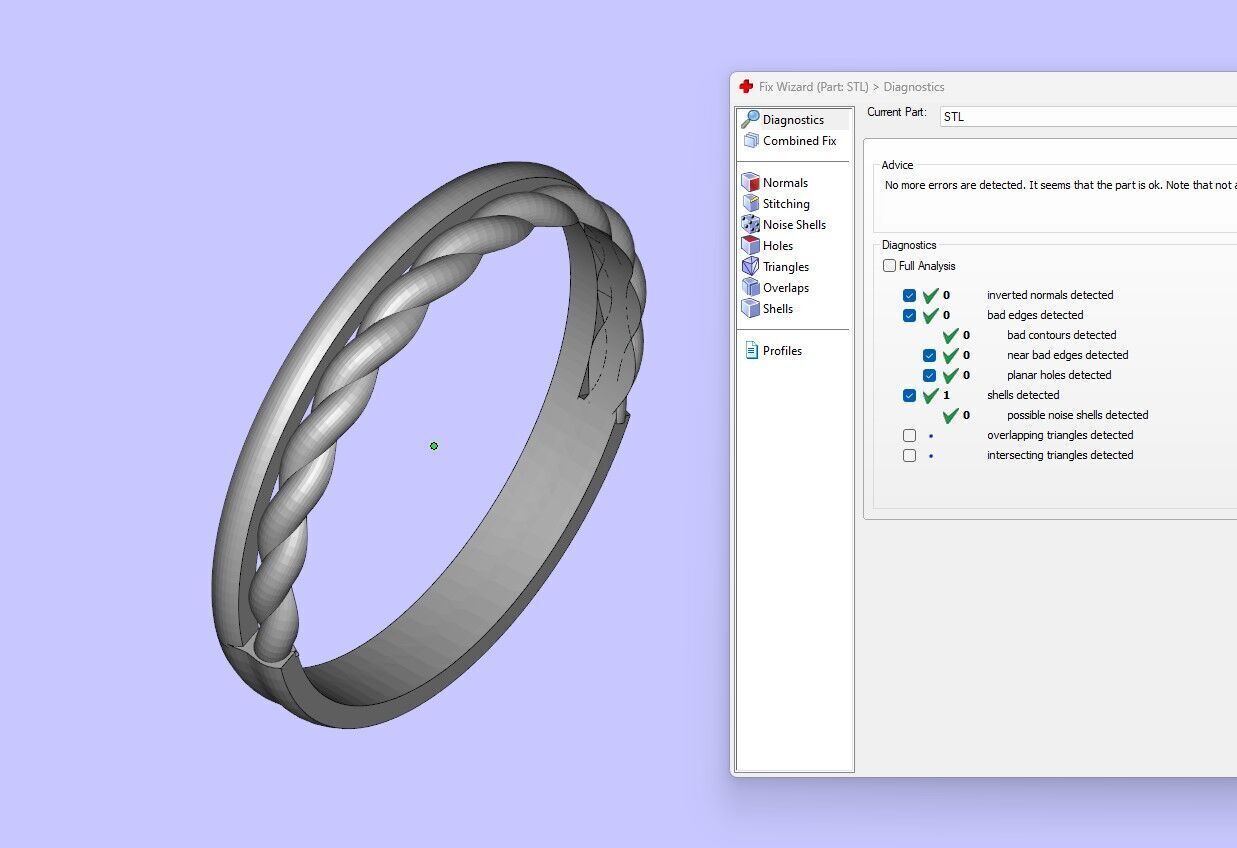1237x848 pixels.
Task: Enable the Full Analysis checkbox
Action: pyautogui.click(x=889, y=266)
